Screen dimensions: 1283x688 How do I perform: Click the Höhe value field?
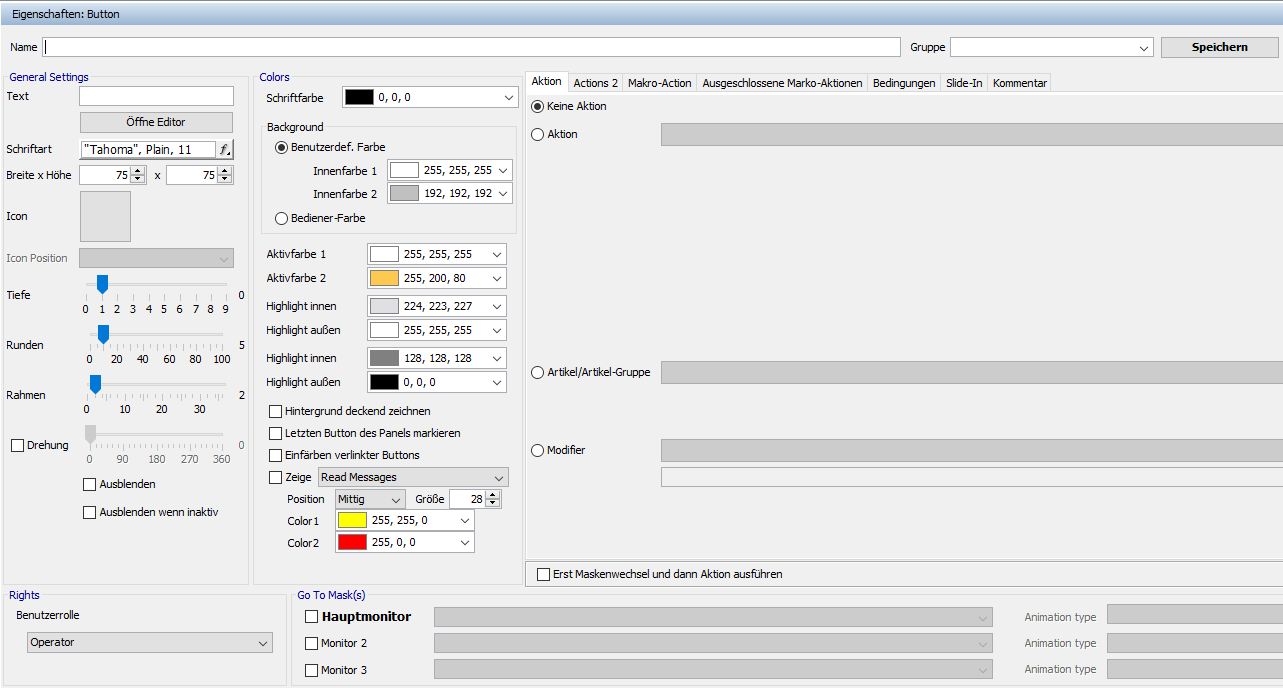192,175
